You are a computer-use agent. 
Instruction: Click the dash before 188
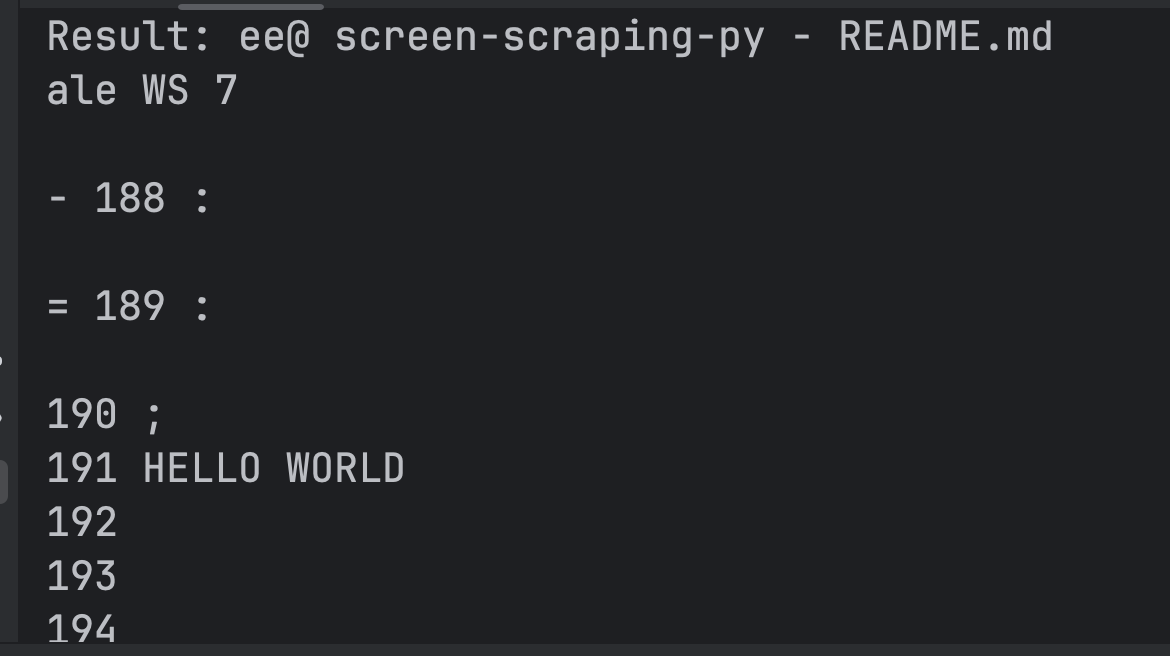(x=58, y=198)
